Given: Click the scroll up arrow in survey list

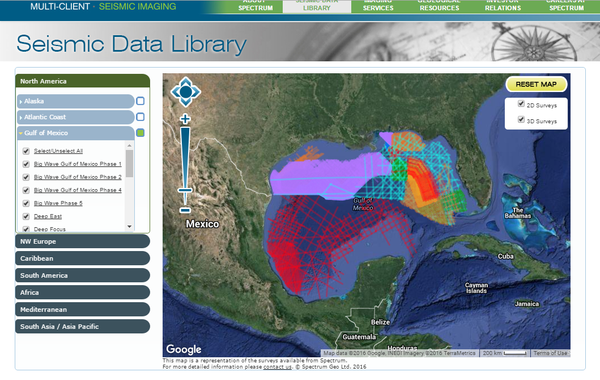Looking at the screenshot, I should [x=129, y=145].
